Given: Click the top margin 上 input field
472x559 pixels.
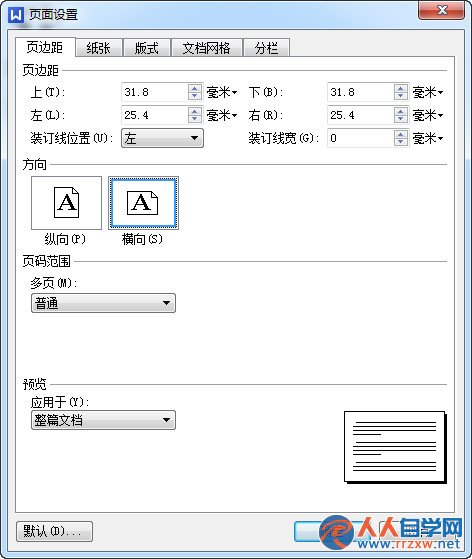Looking at the screenshot, I should (x=154, y=92).
